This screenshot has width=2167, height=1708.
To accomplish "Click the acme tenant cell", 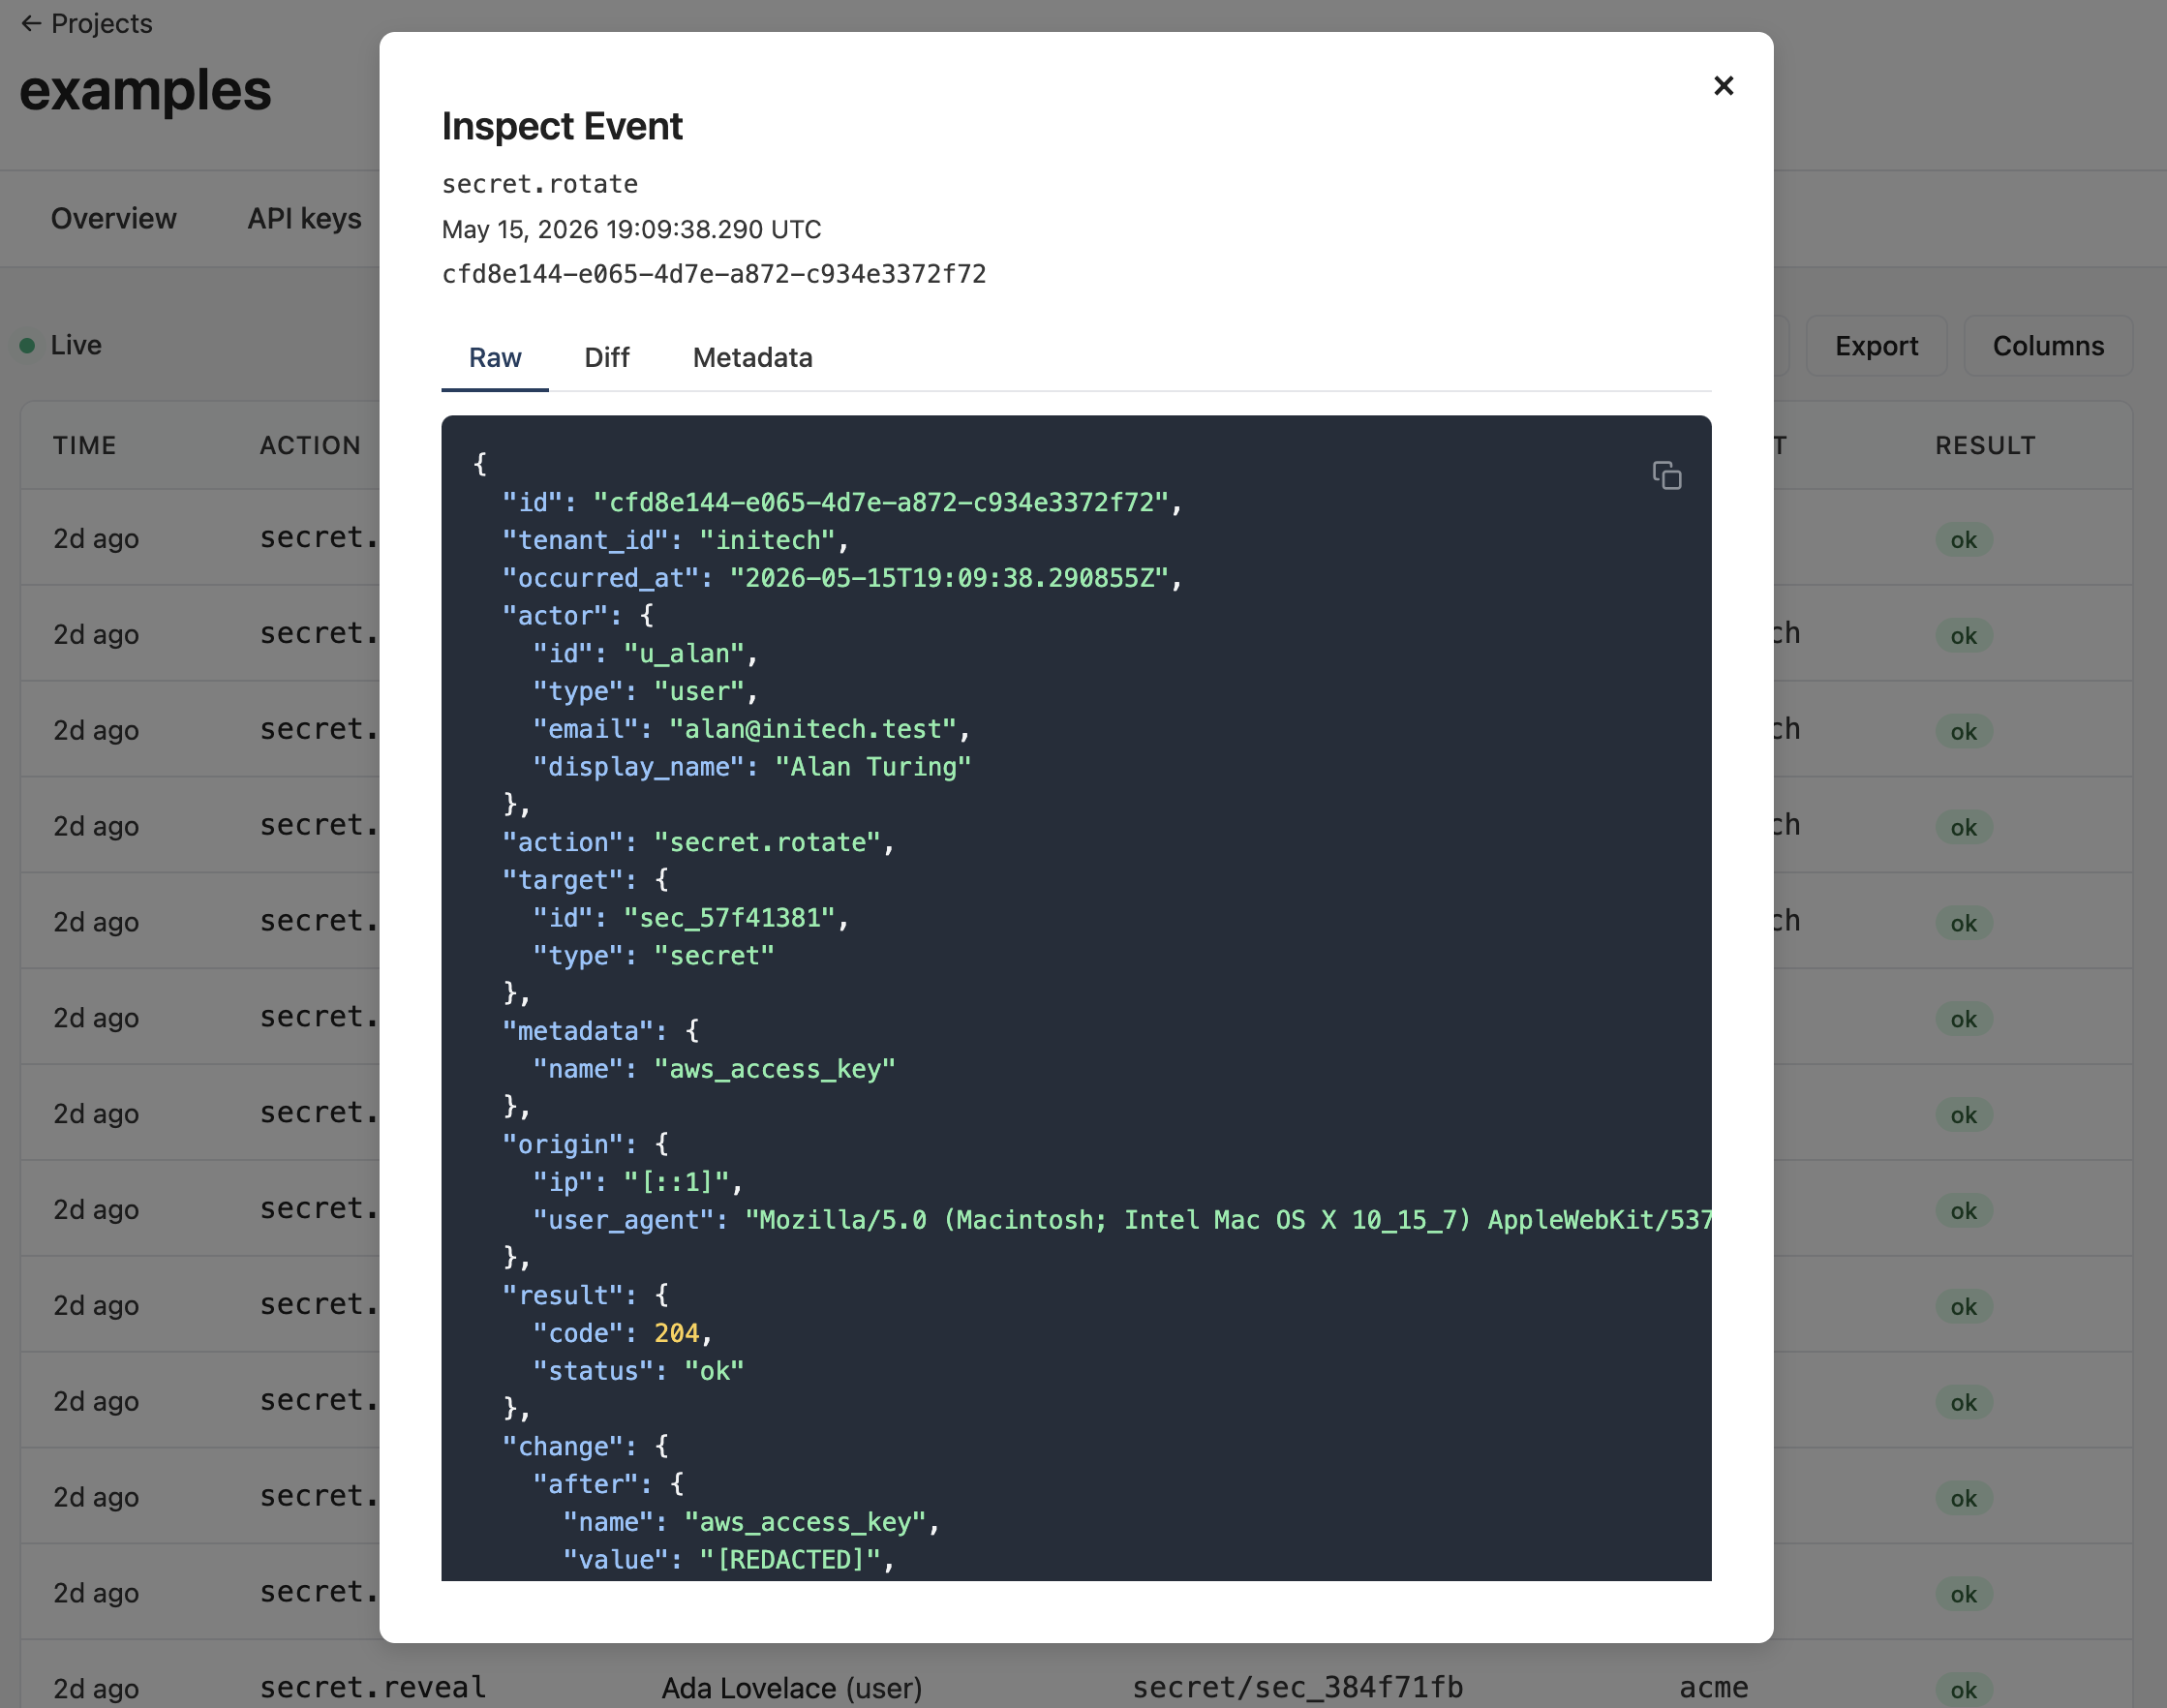I will coord(1713,1688).
